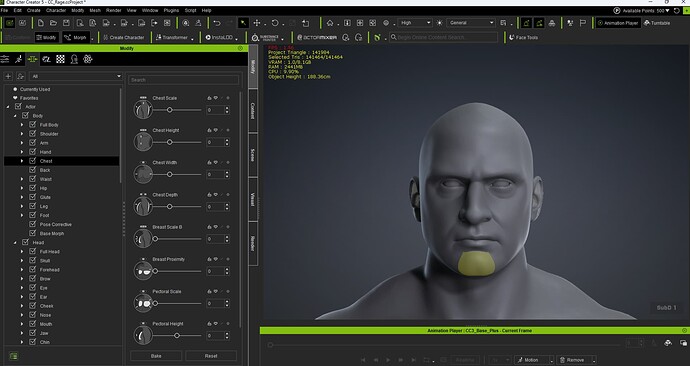Viewport: 690px width, 366px height.
Task: Click the InstaLOD button
Action: point(219,38)
